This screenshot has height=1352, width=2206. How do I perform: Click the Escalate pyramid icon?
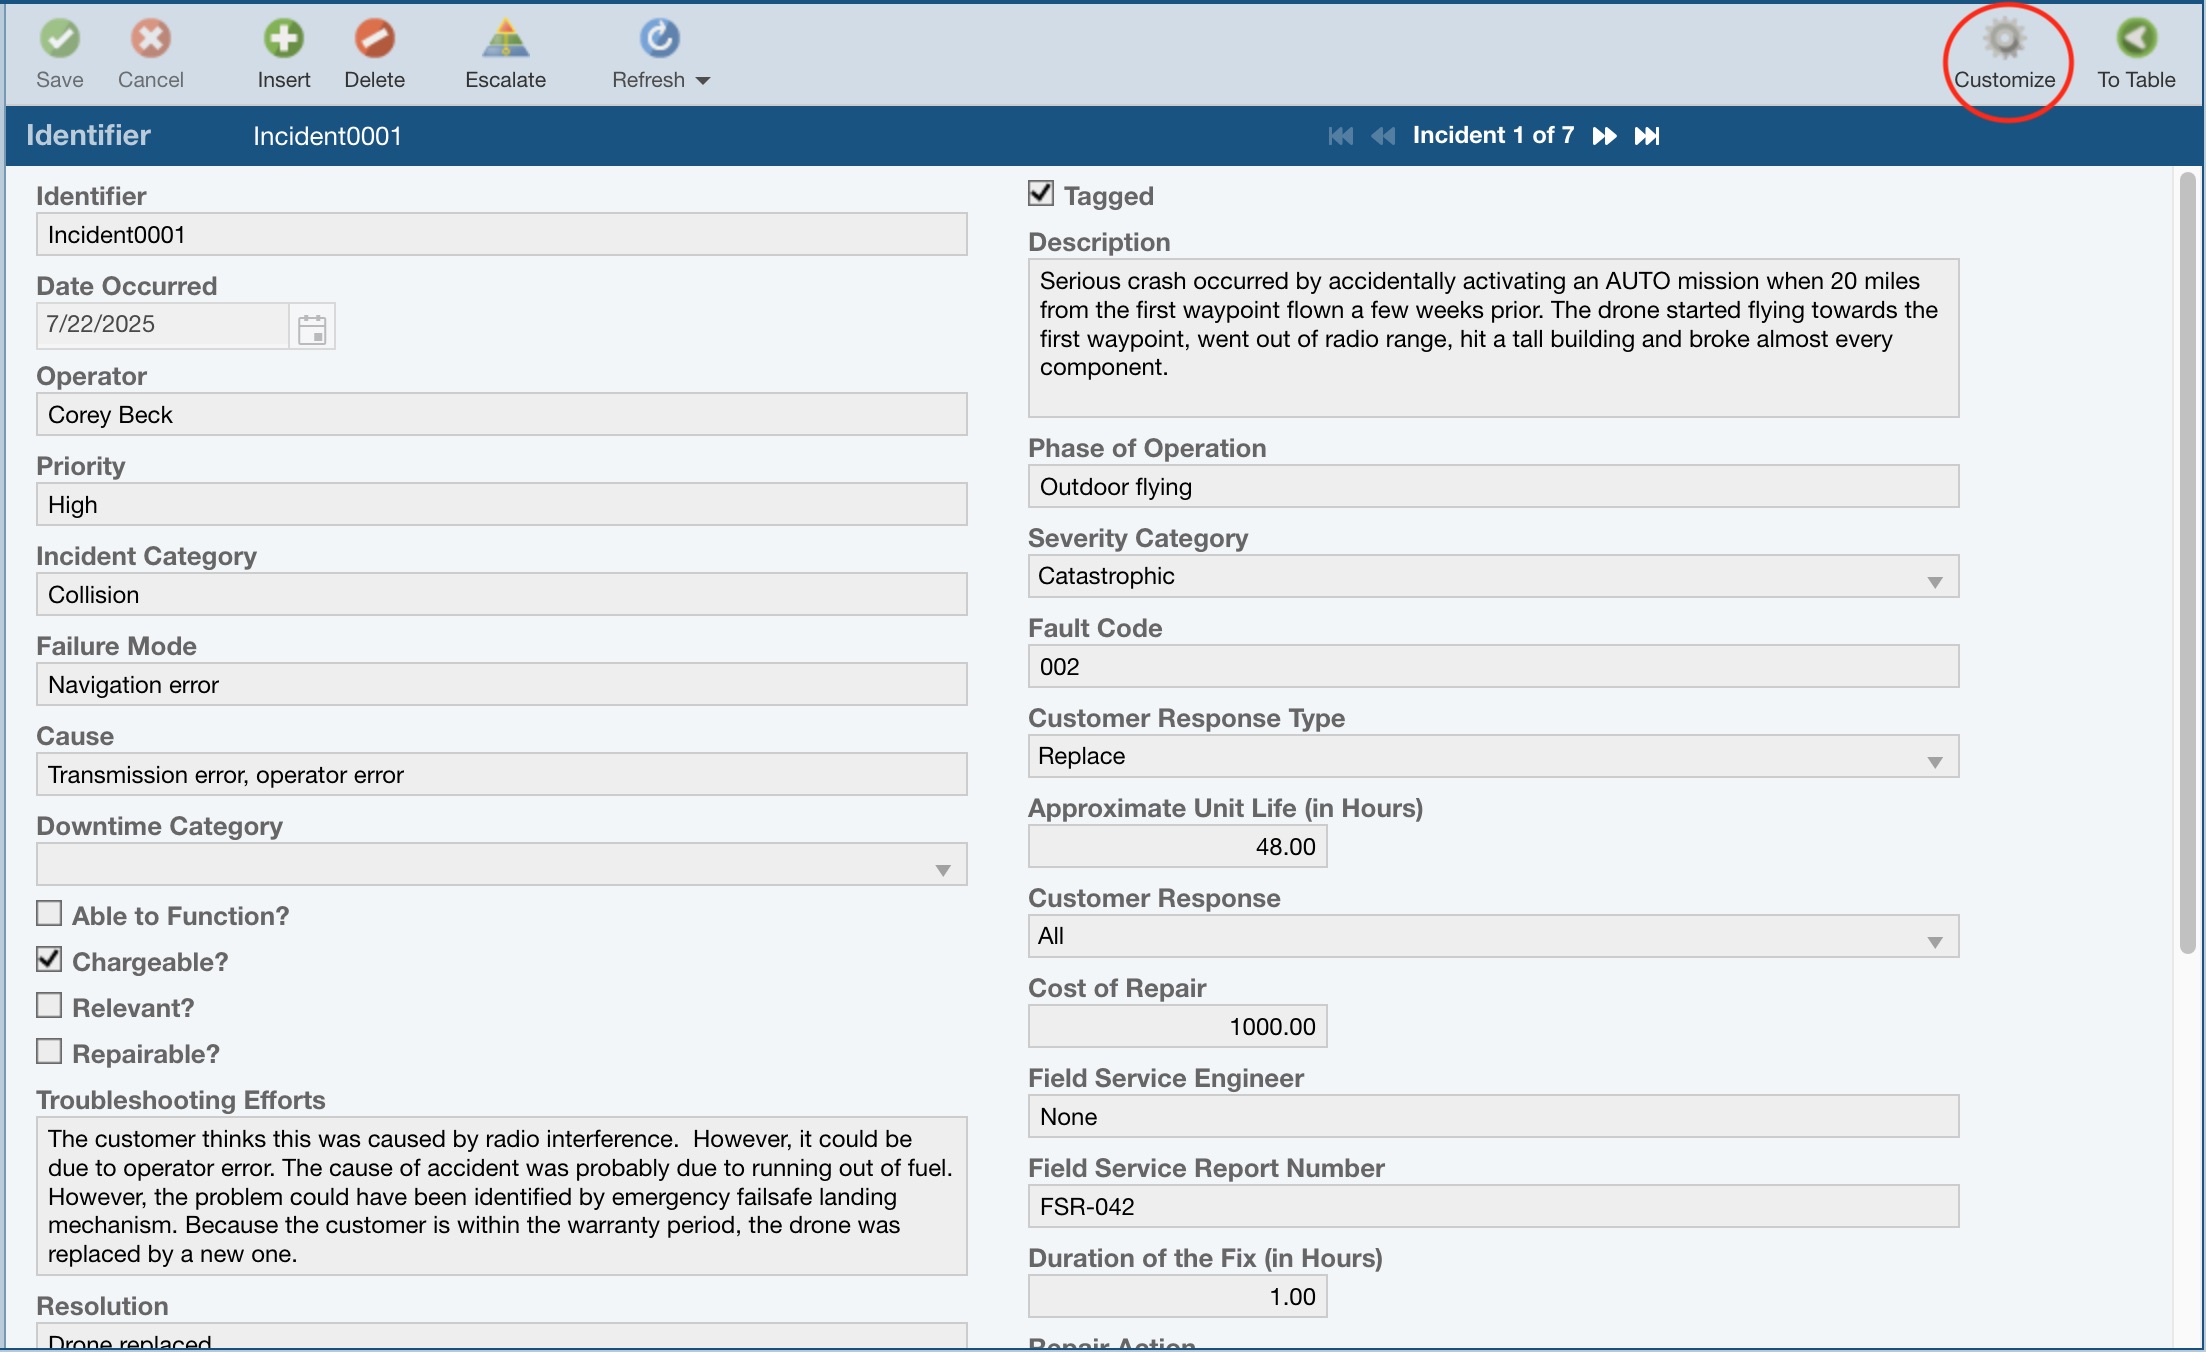505,40
